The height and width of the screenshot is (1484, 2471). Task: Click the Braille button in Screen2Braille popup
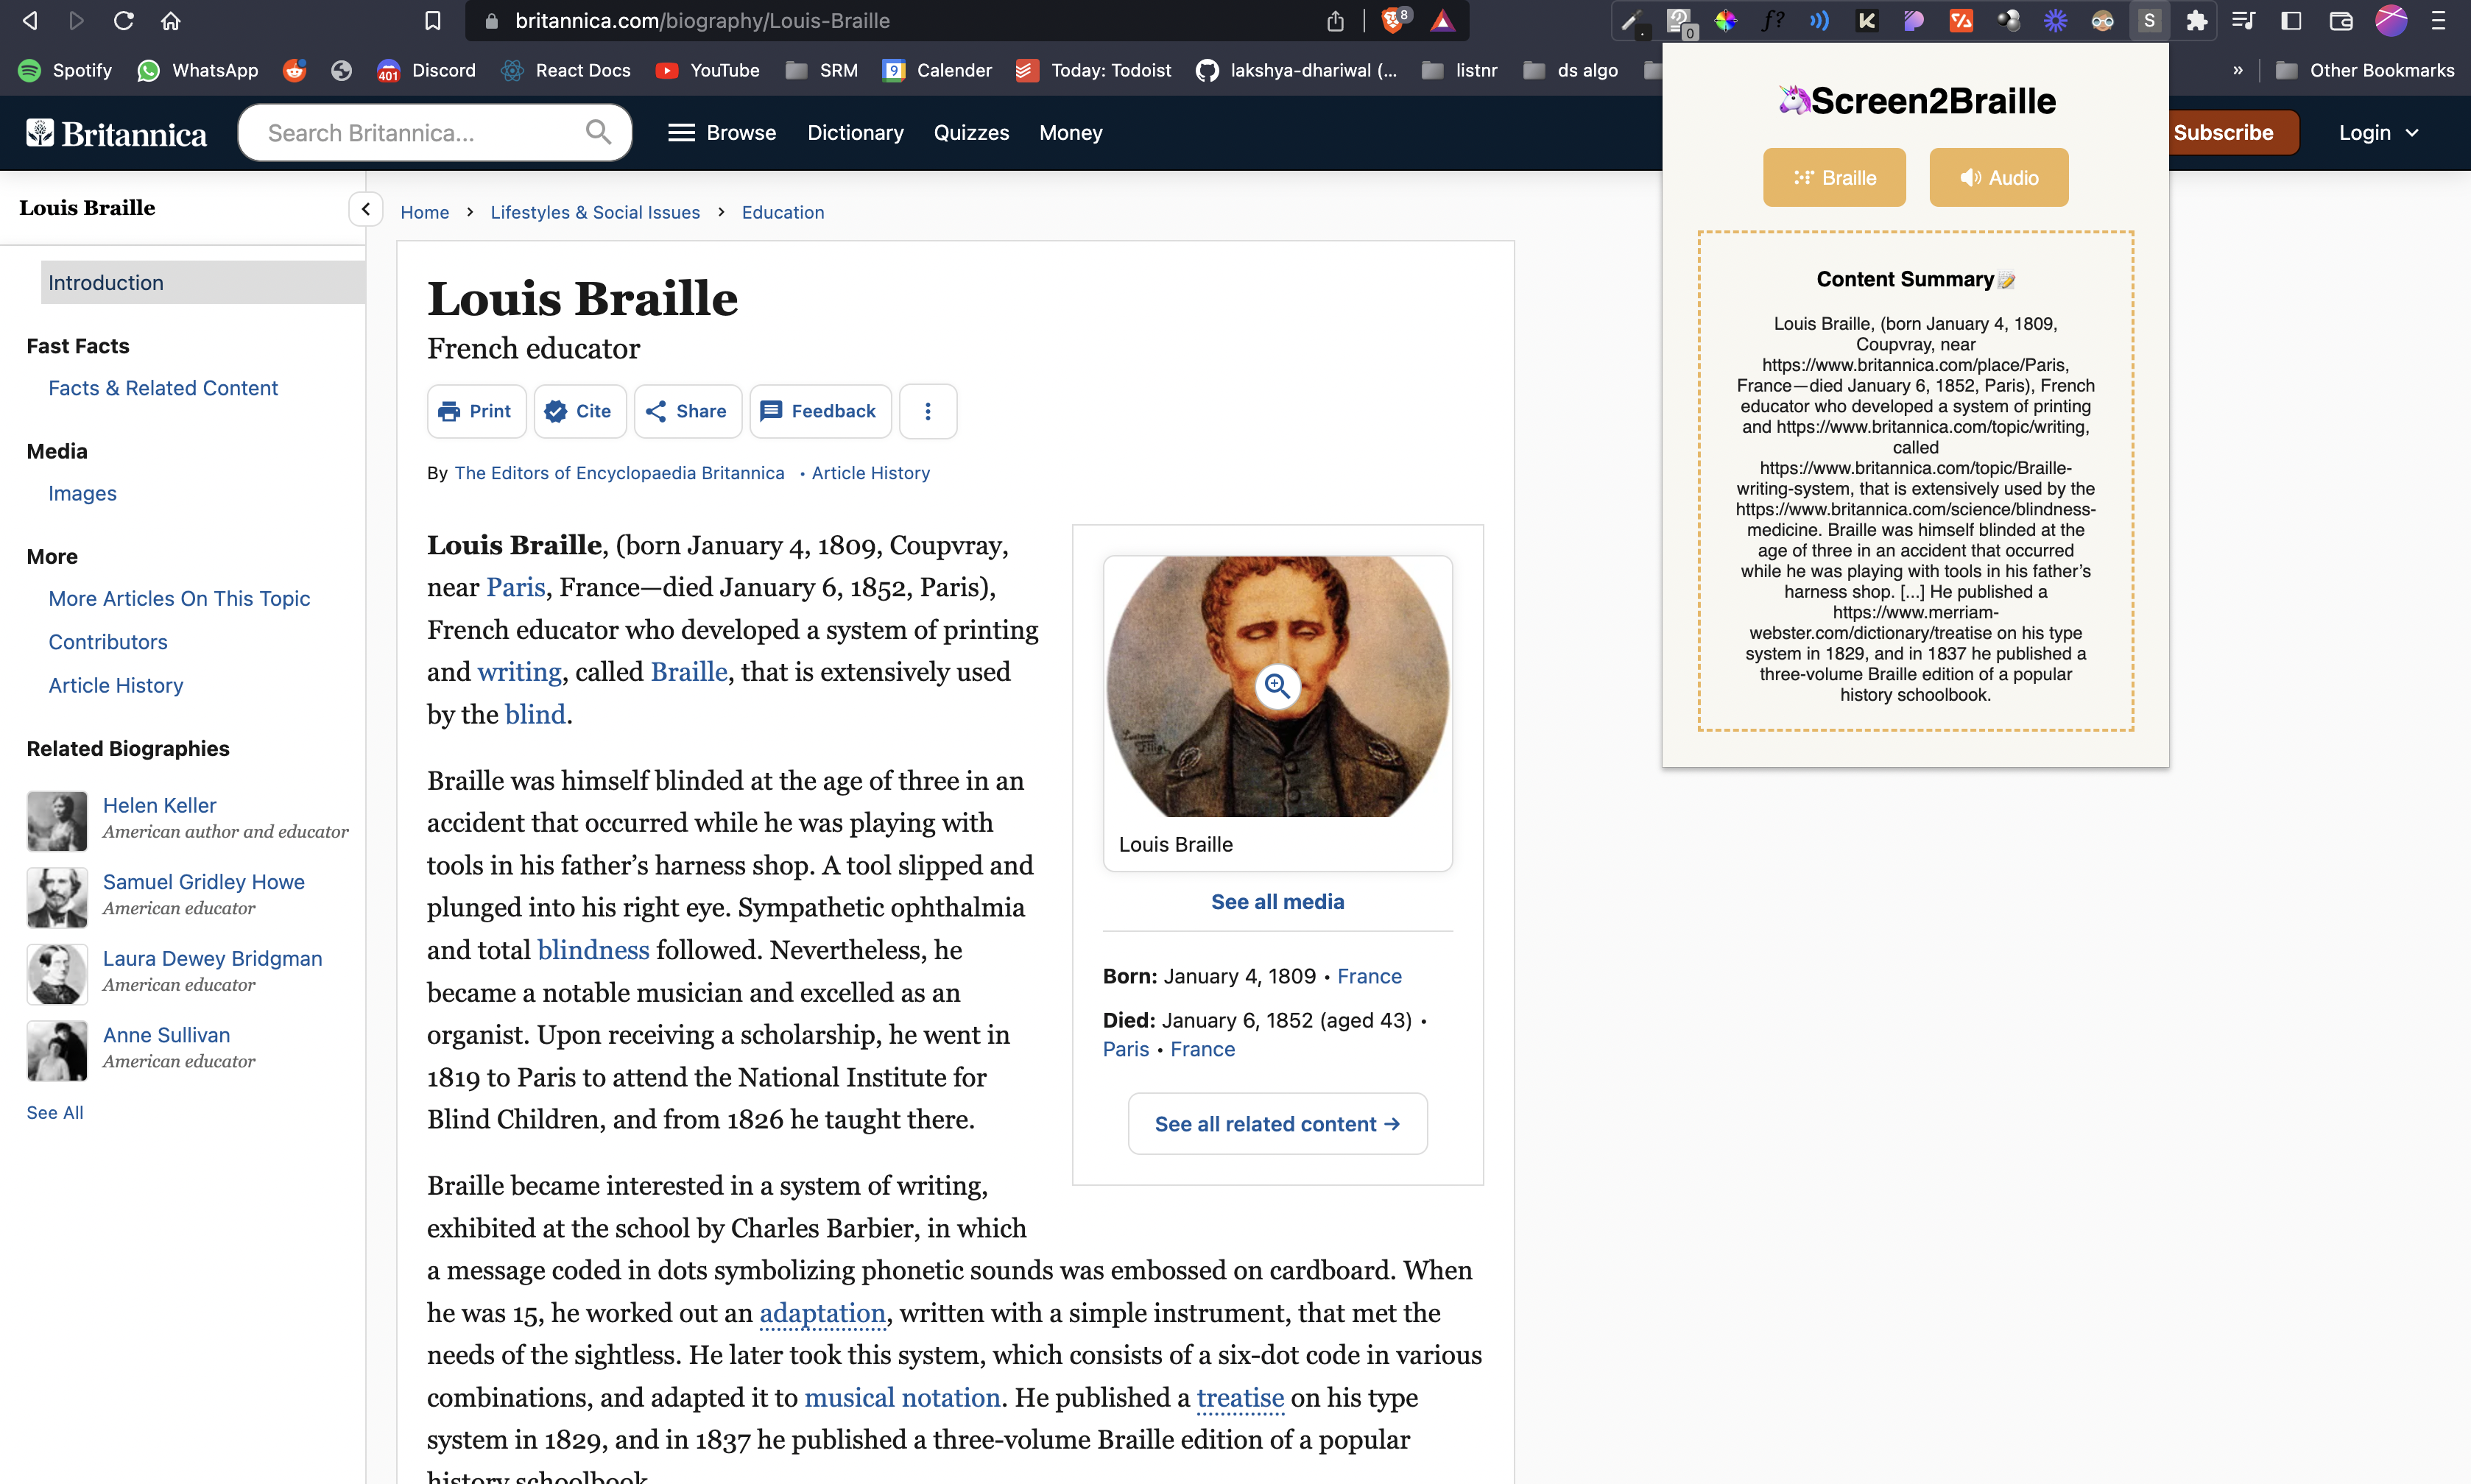(x=1833, y=178)
